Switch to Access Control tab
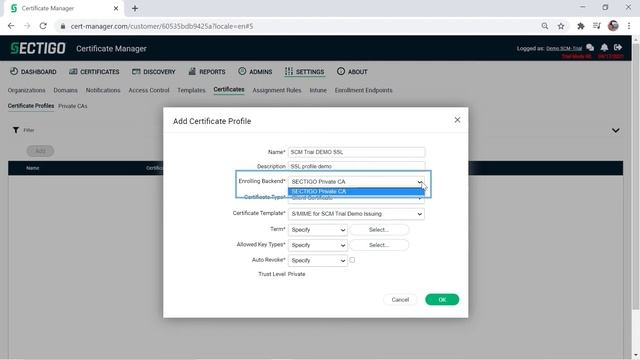Viewport: 640px width, 360px height. [x=149, y=90]
